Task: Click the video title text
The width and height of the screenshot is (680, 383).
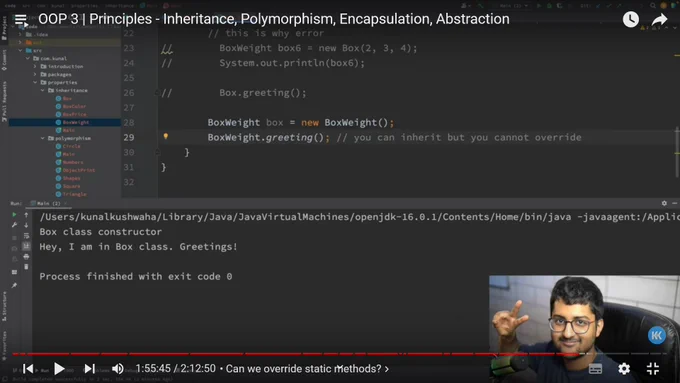Action: coord(274,19)
